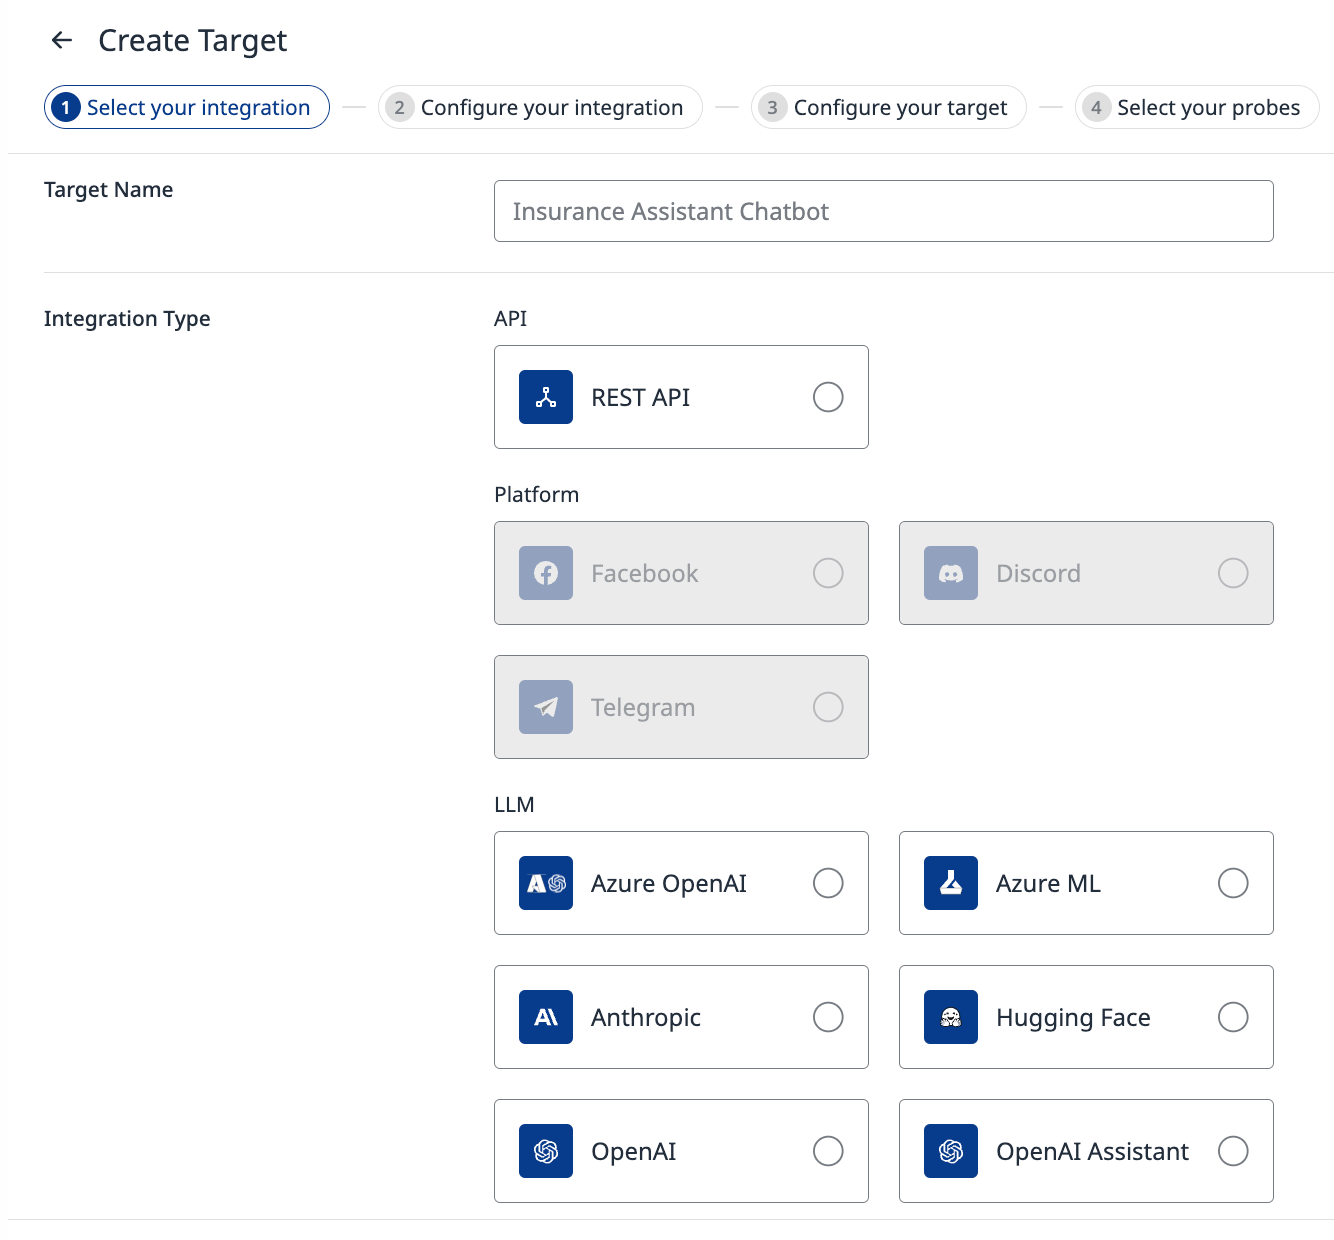This screenshot has height=1240, width=1334.
Task: Select the OpenAI Assistant radio button
Action: 1233,1151
